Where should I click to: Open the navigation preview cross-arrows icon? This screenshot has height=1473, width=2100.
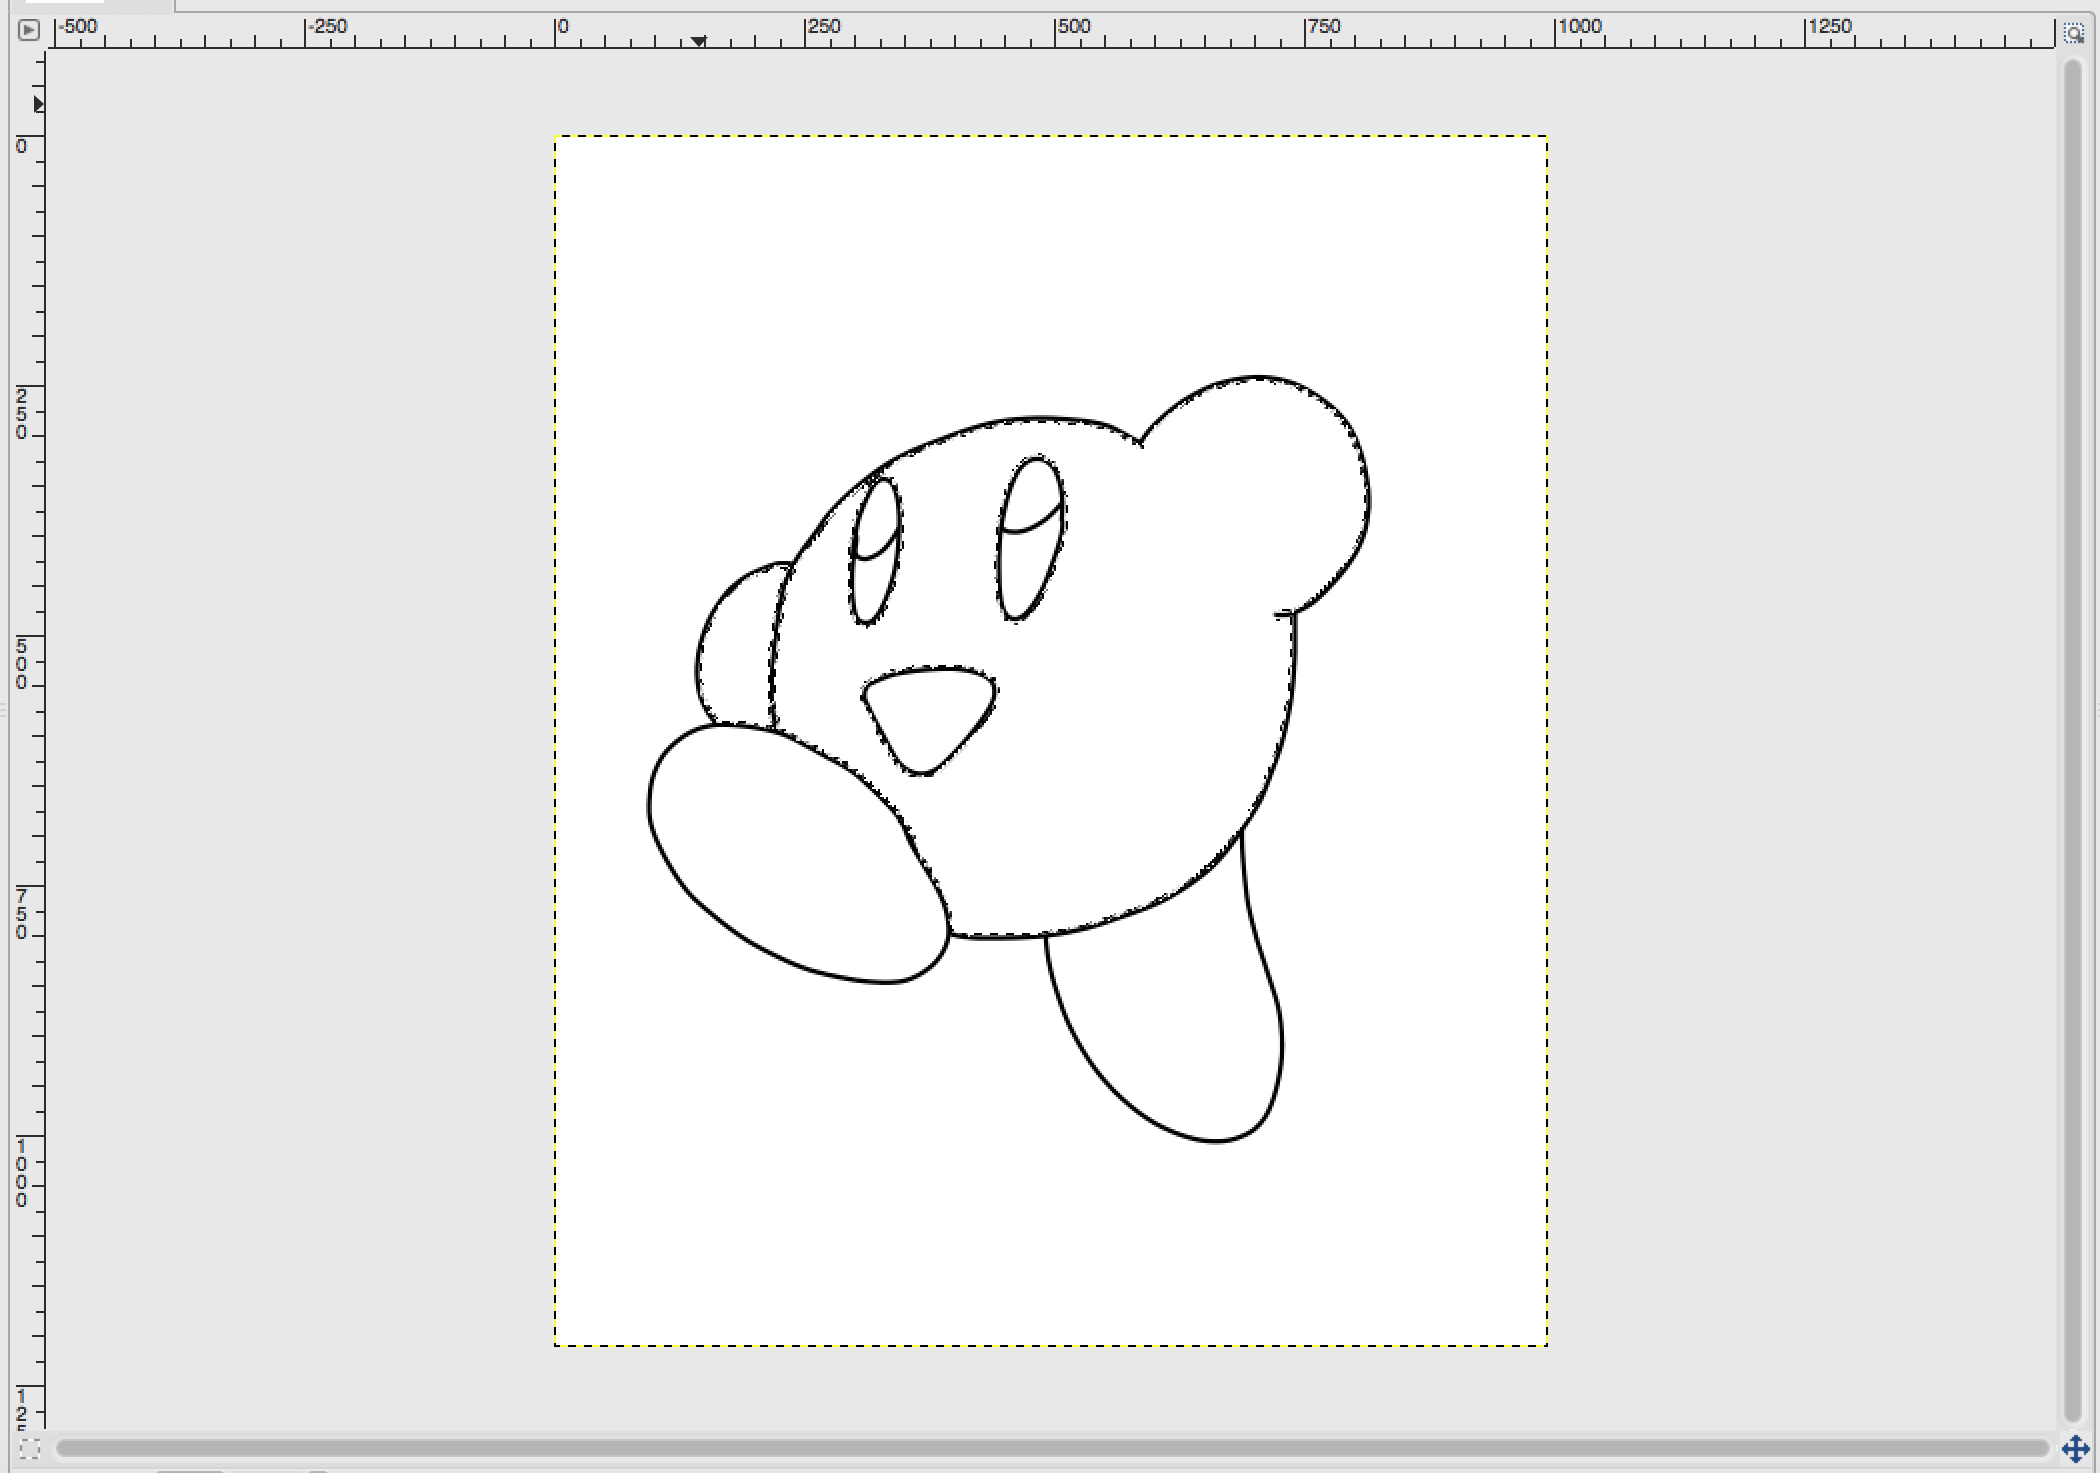2075,1448
